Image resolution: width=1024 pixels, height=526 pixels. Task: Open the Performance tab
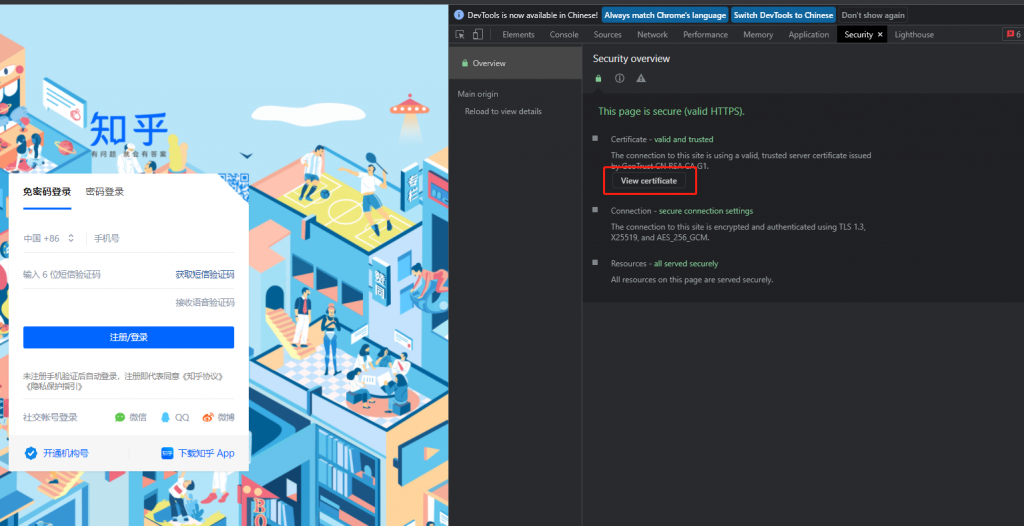point(705,35)
